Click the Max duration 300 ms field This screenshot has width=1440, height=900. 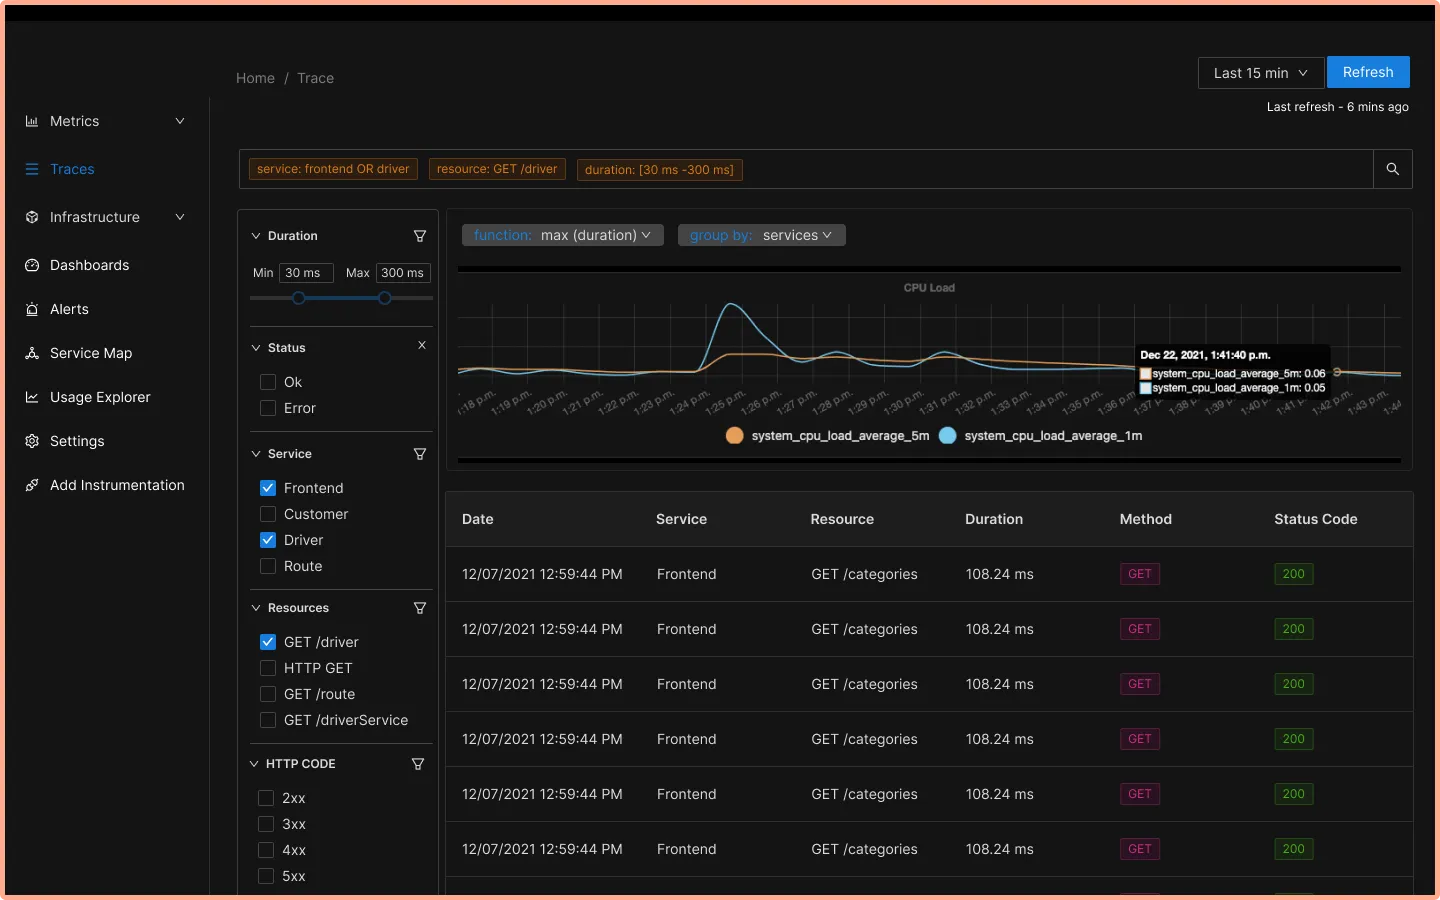[403, 273]
